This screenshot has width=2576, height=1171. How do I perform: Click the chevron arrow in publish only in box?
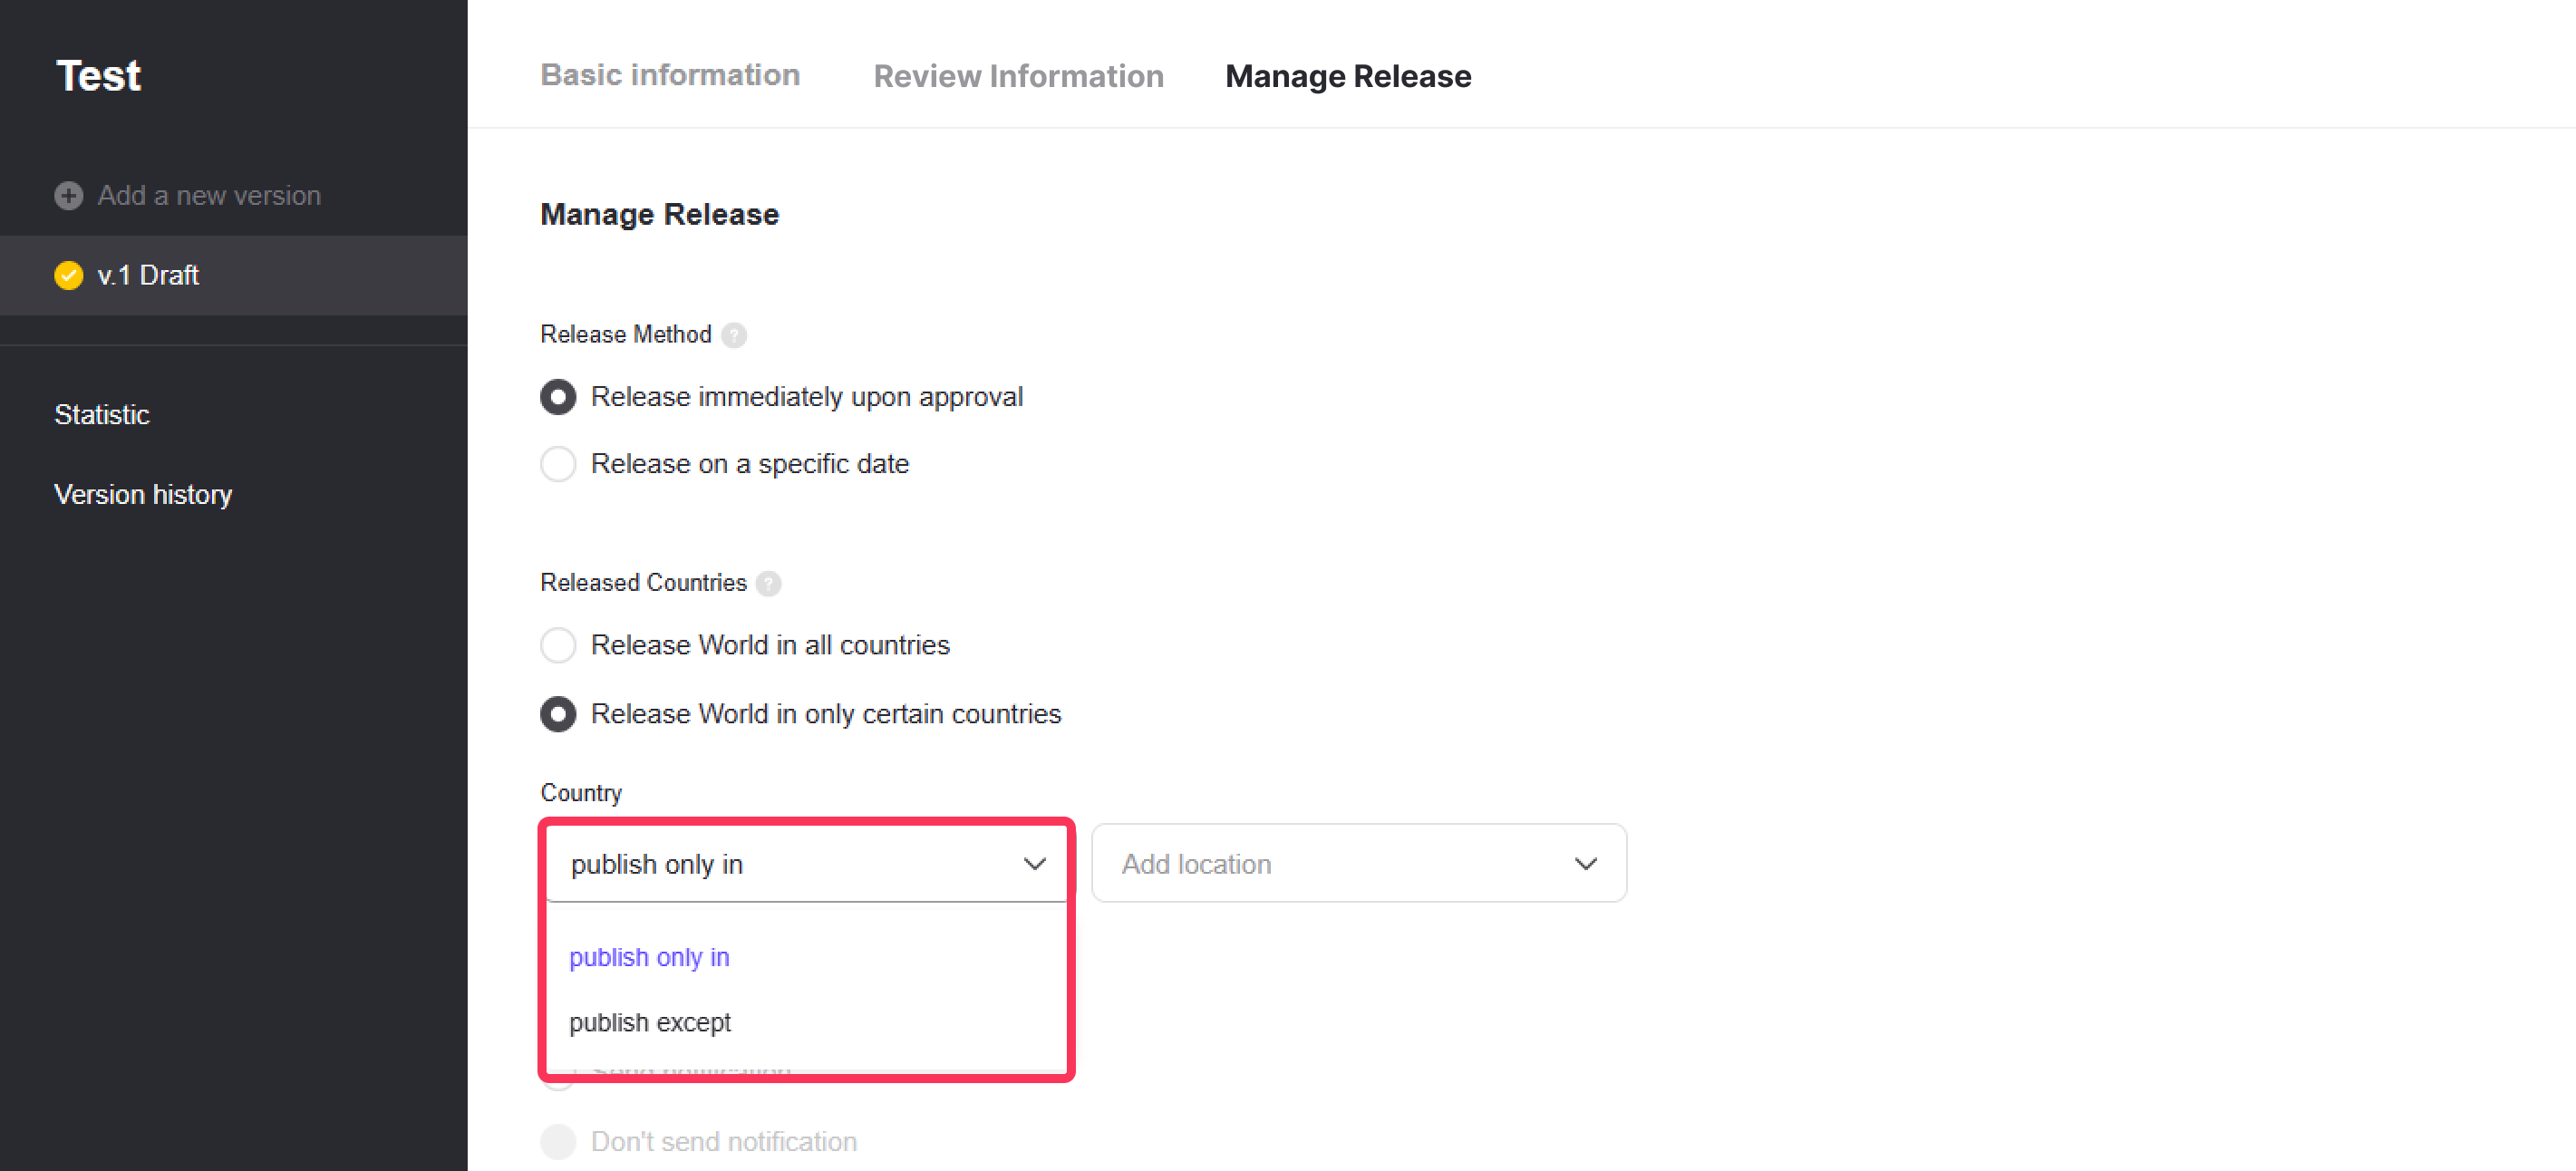pos(1034,863)
